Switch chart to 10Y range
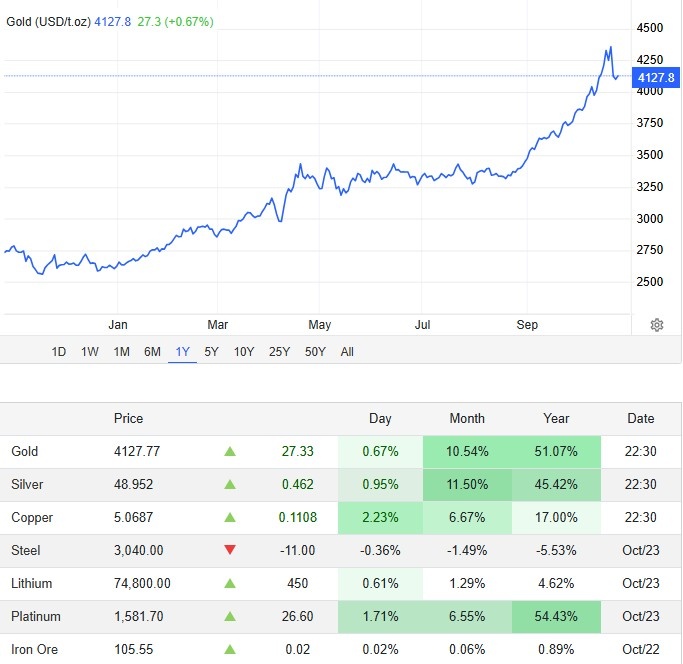683x664 pixels. [x=244, y=352]
